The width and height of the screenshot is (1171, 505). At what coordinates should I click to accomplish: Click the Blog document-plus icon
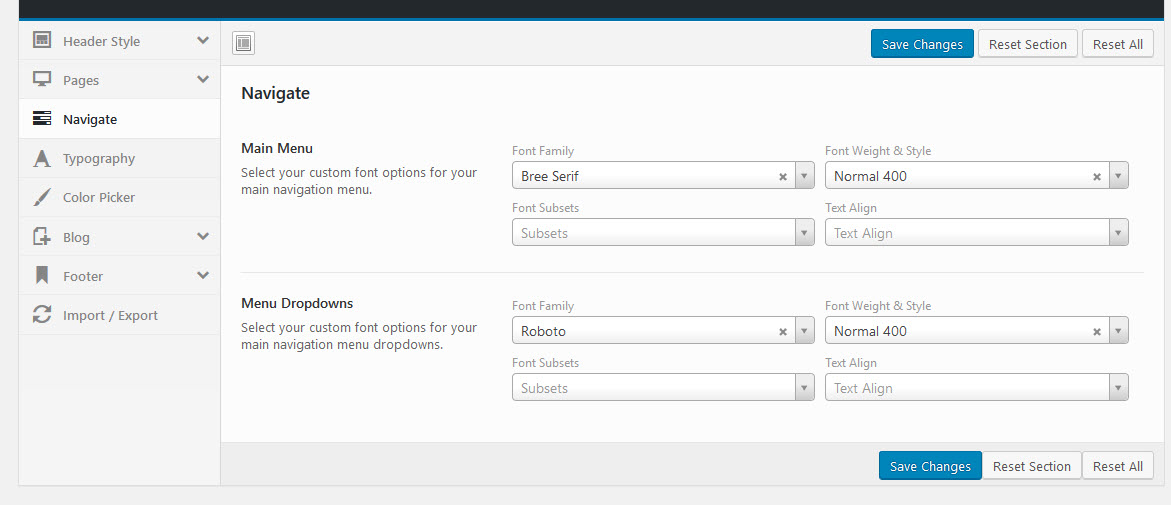(42, 237)
